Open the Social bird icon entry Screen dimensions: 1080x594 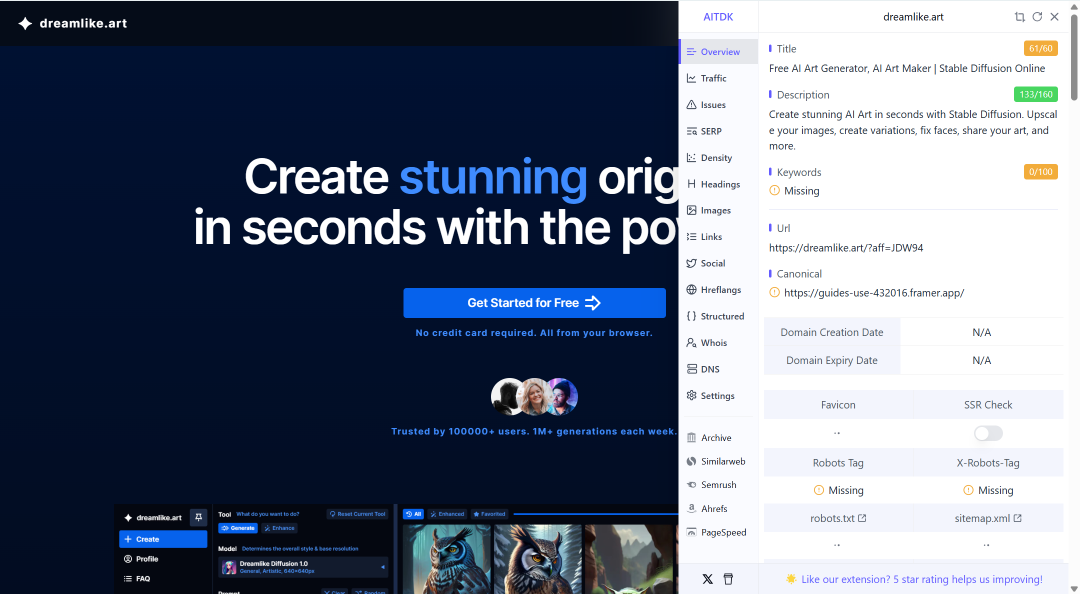(x=692, y=263)
